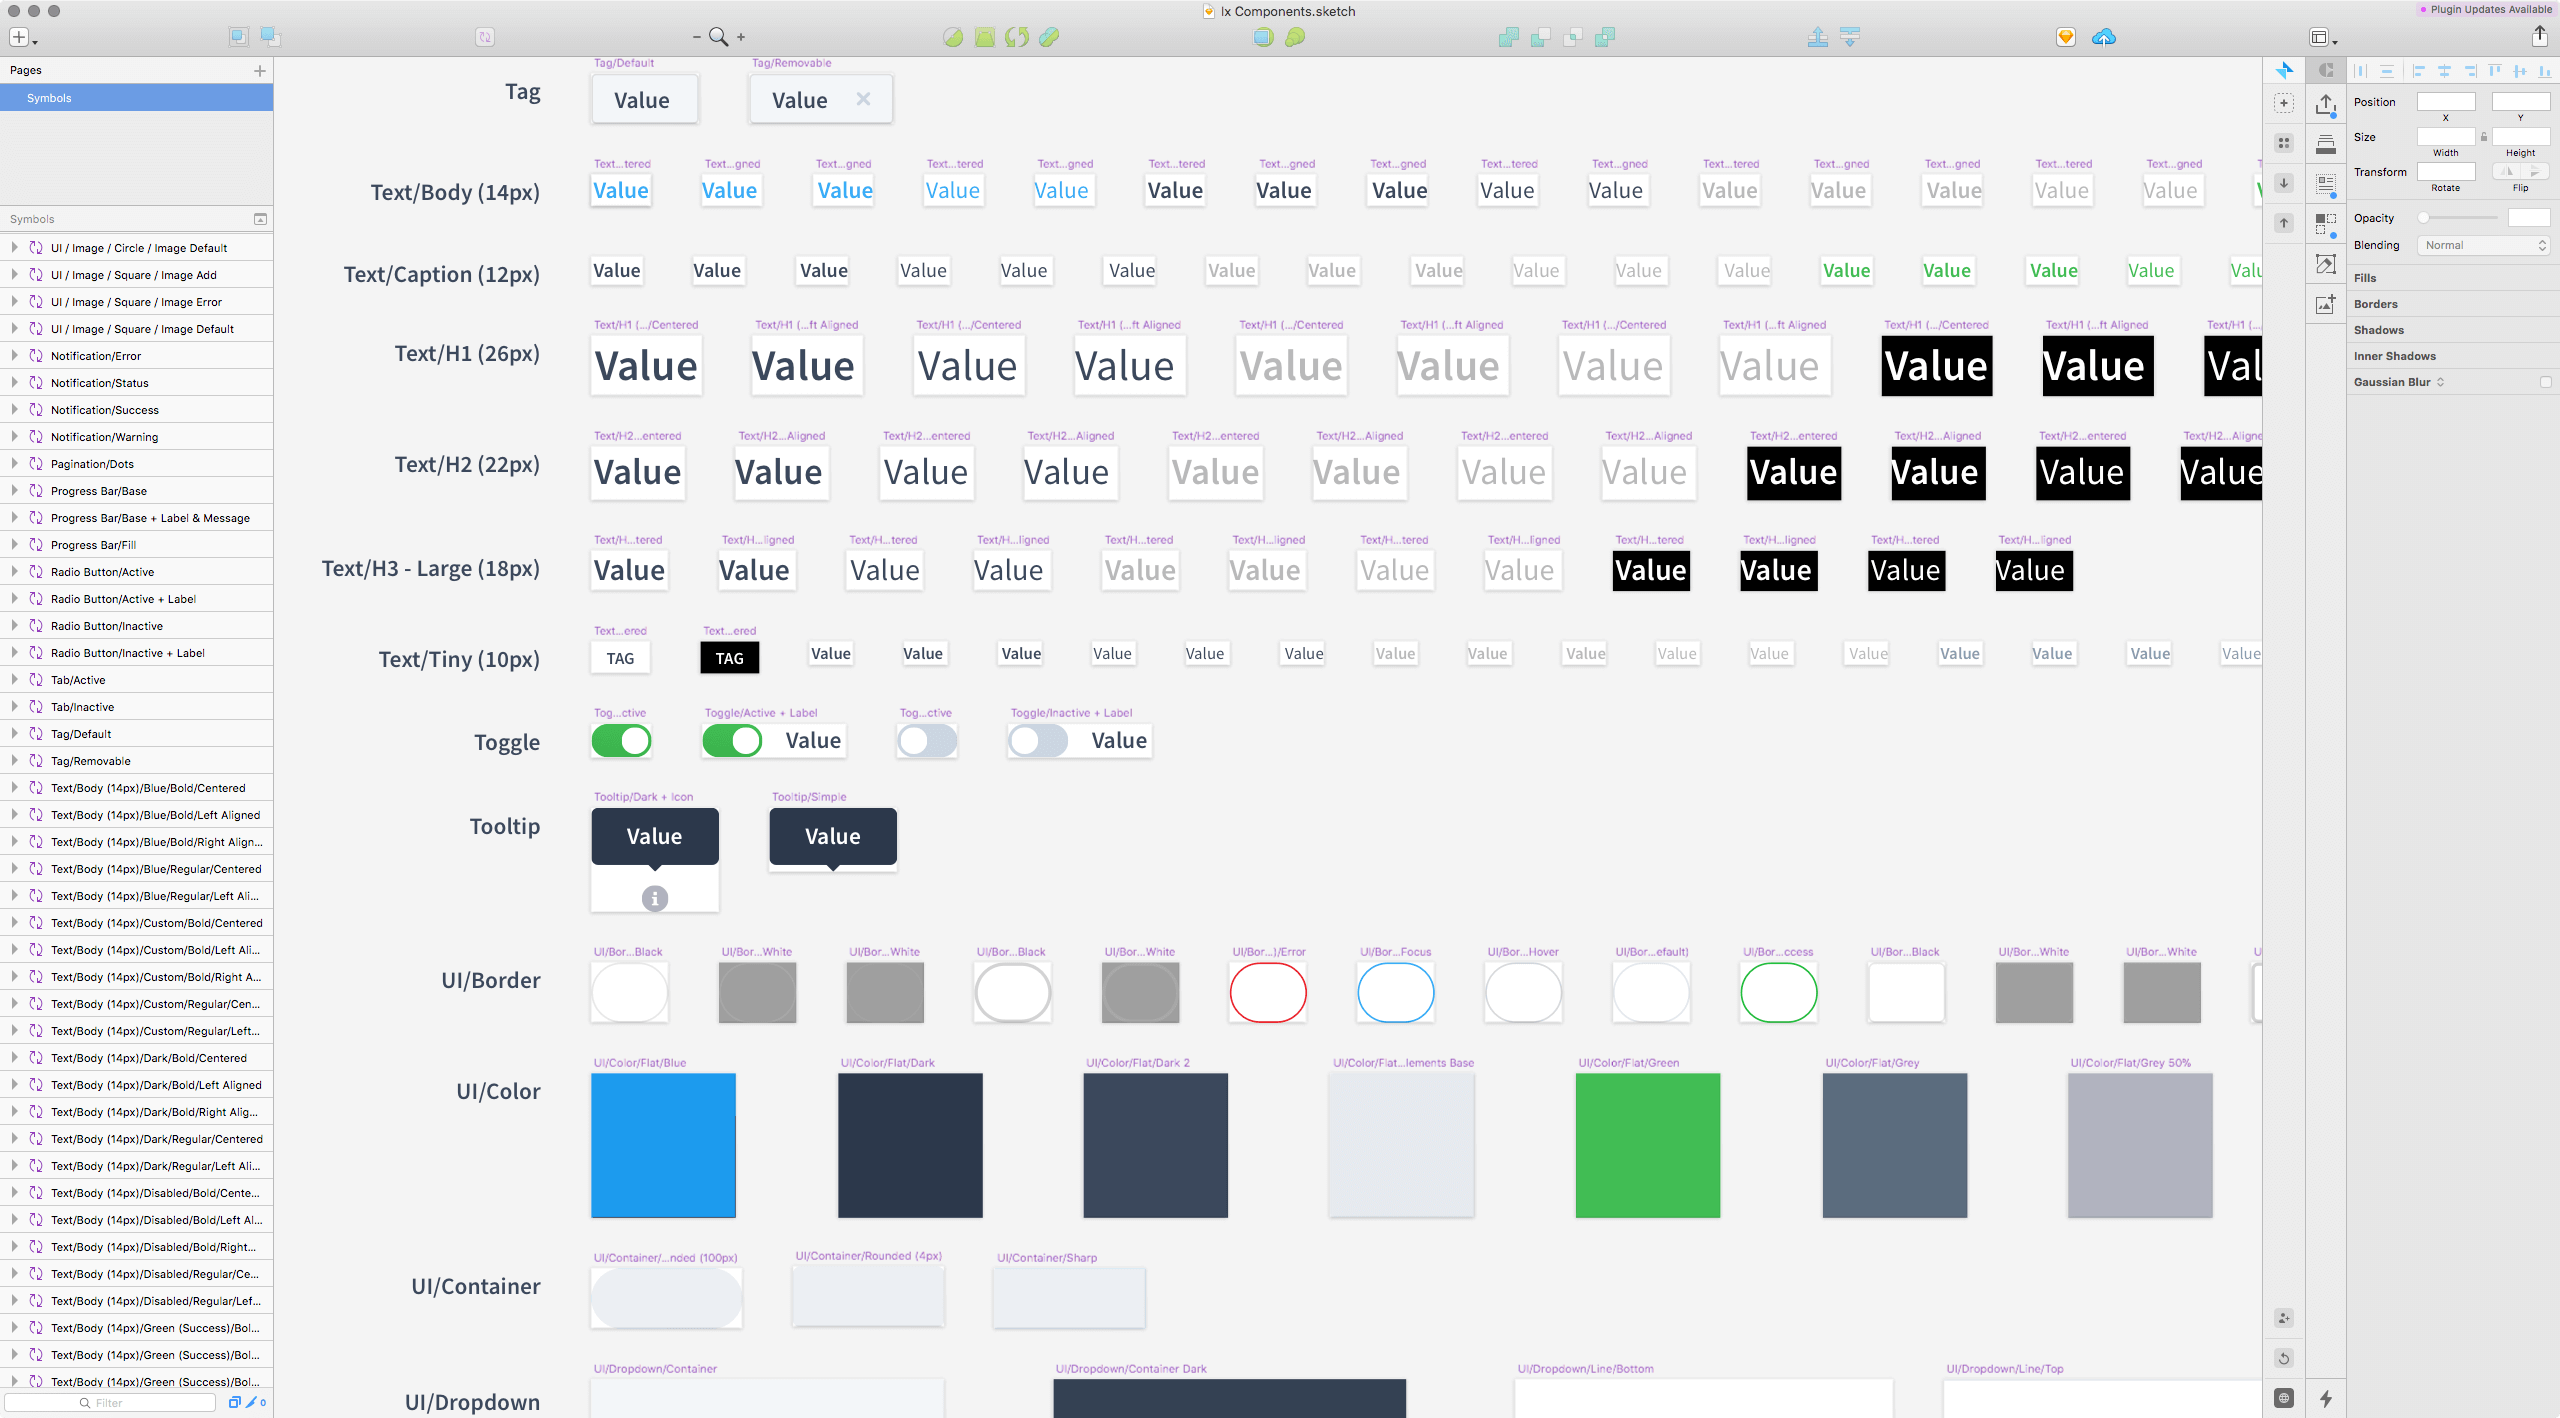This screenshot has width=2560, height=1418.
Task: Expand the Radio Button/Active symbol entry
Action: pyautogui.click(x=14, y=571)
